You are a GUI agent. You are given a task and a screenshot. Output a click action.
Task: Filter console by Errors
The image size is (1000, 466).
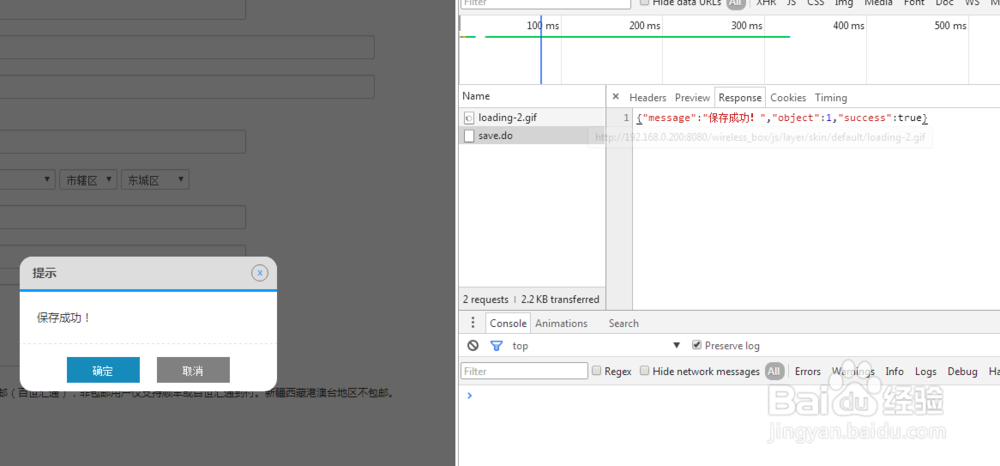coord(807,371)
